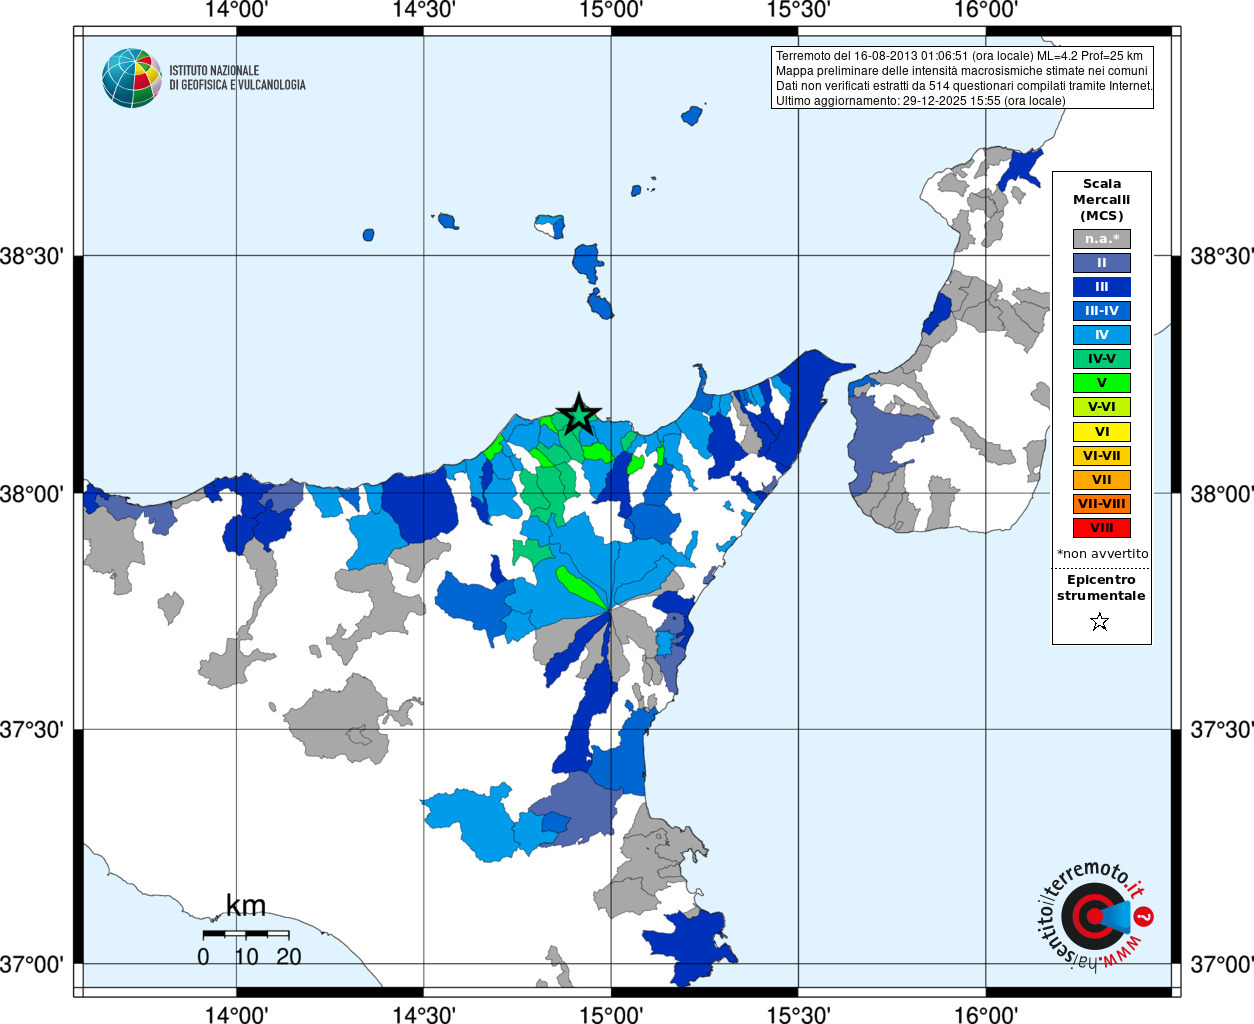Choose the orange VII legend swatch
Image resolution: width=1254 pixels, height=1024 pixels.
click(x=1102, y=480)
